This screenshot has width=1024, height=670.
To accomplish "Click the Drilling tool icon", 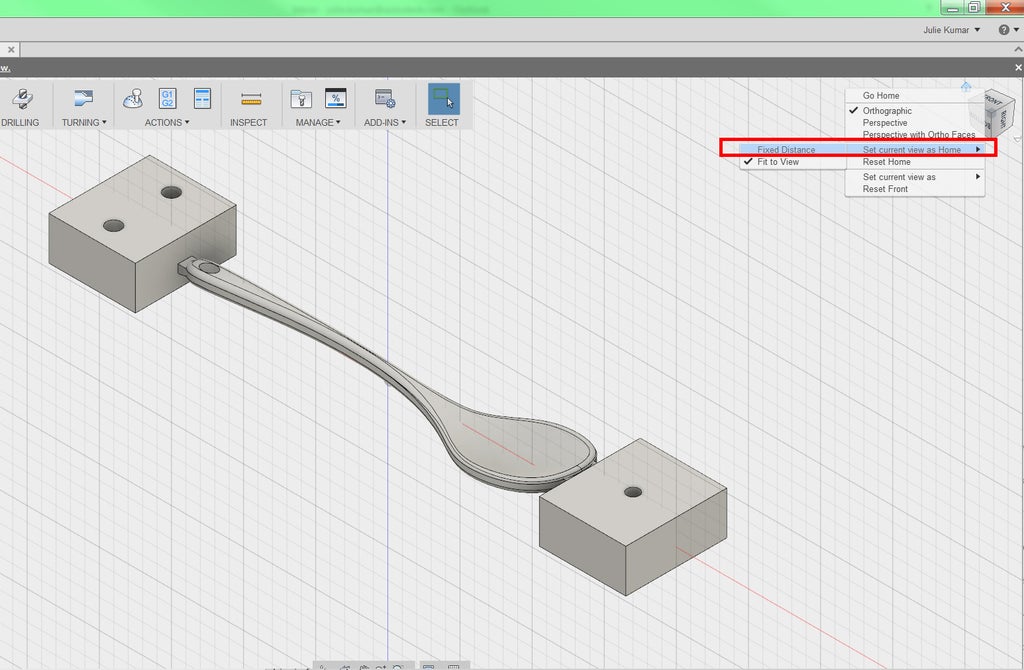I will [x=22, y=99].
